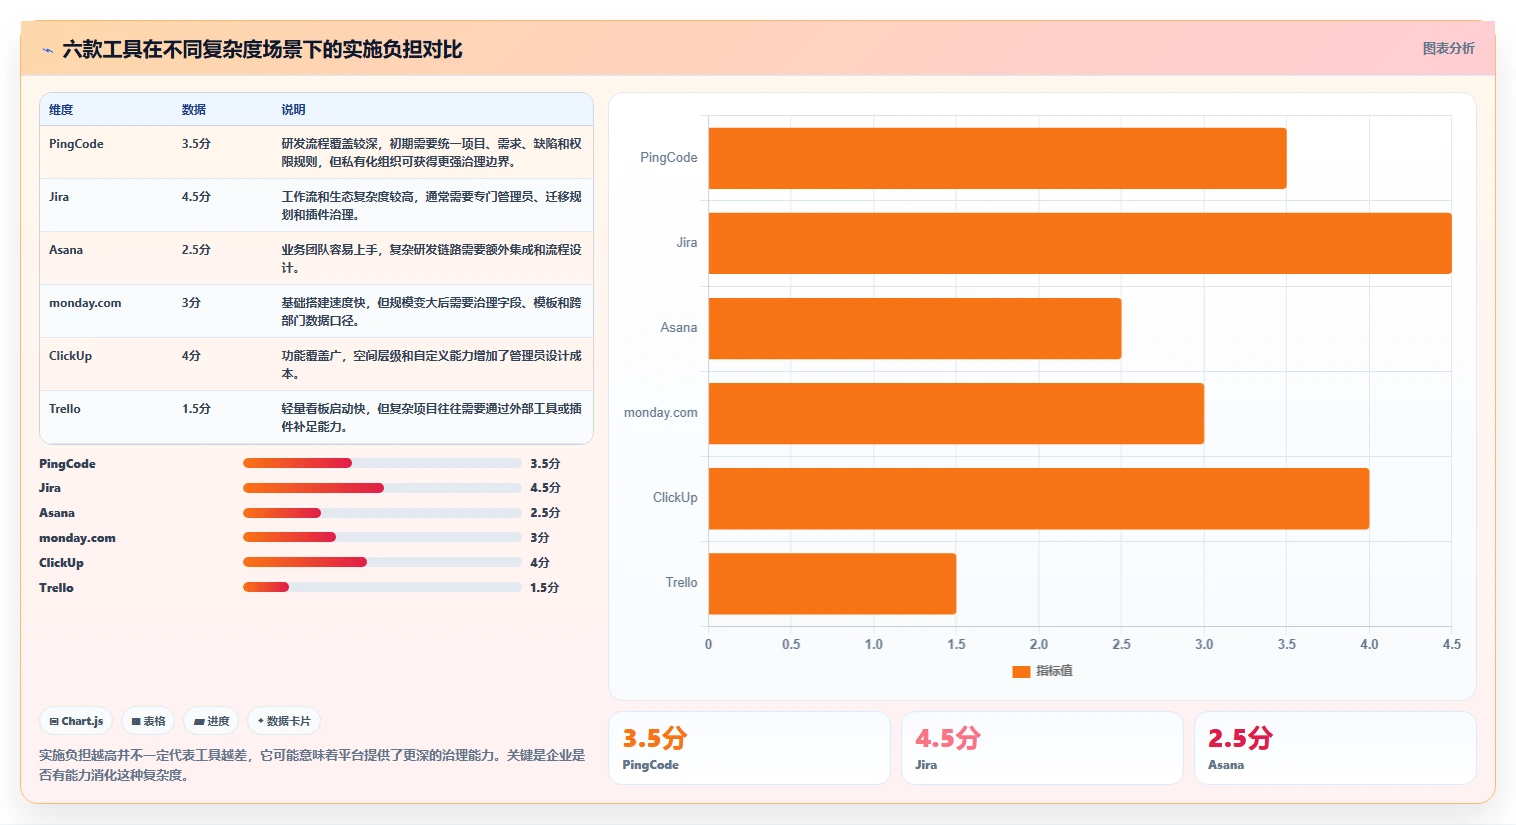The image size is (1516, 825).
Task: Click the Asana progress bar
Action: pos(382,513)
